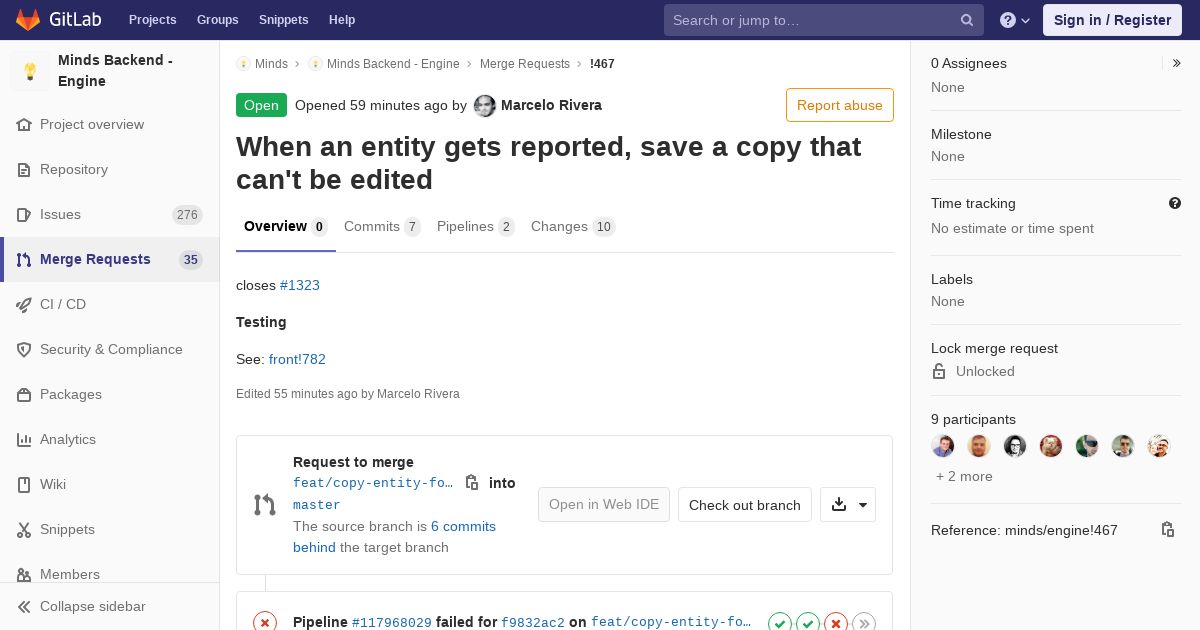Click the second participant avatar
The image size is (1200, 630).
(x=979, y=446)
